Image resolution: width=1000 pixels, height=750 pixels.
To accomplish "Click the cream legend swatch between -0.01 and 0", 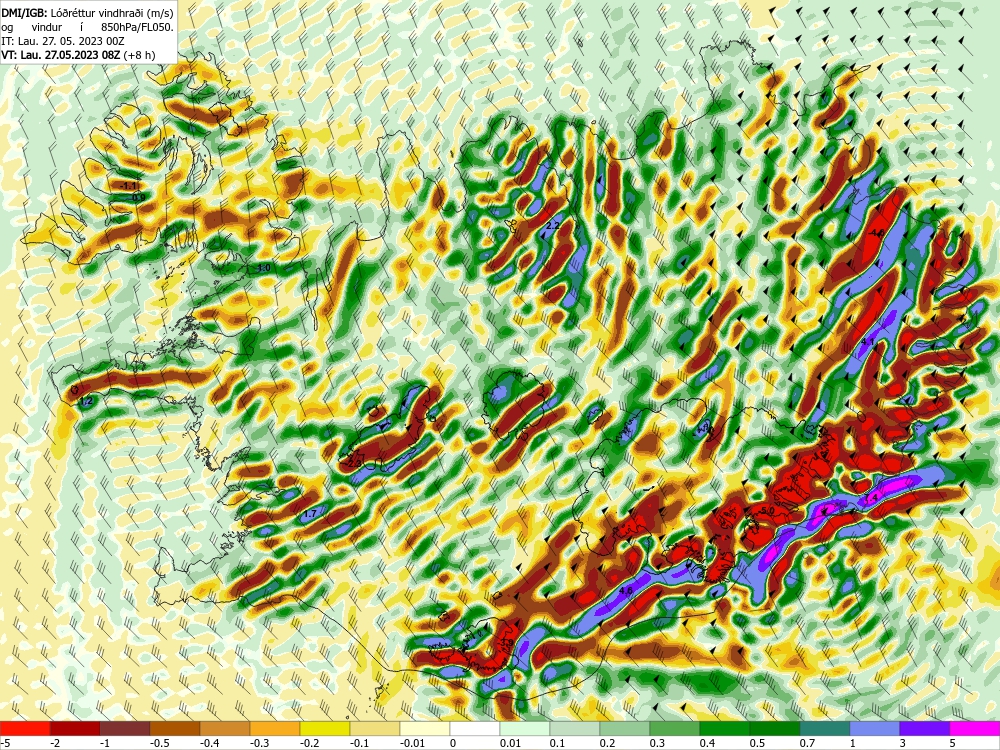I will (425, 728).
